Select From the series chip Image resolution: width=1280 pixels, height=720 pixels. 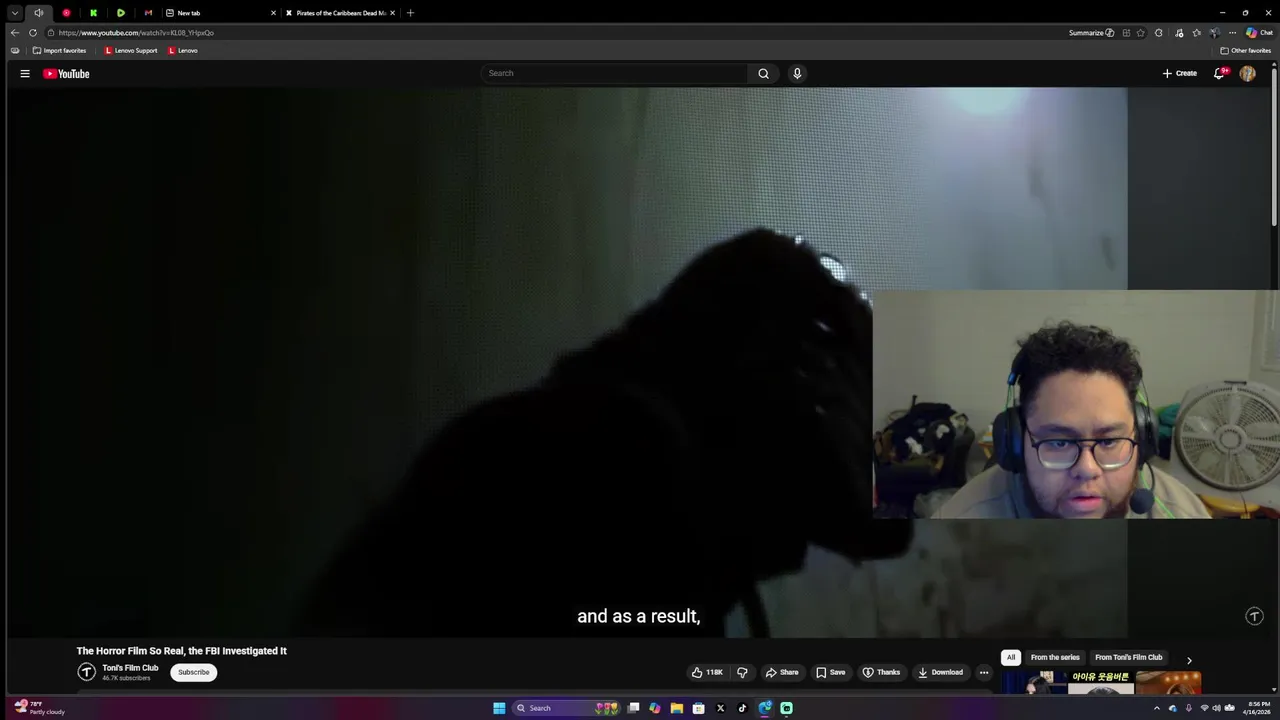pyautogui.click(x=1055, y=657)
